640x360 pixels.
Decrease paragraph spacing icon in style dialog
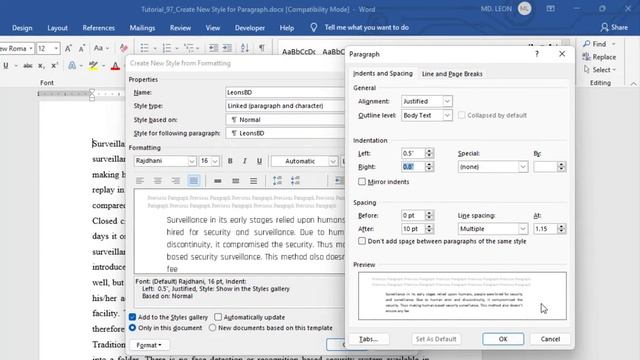coord(296,181)
